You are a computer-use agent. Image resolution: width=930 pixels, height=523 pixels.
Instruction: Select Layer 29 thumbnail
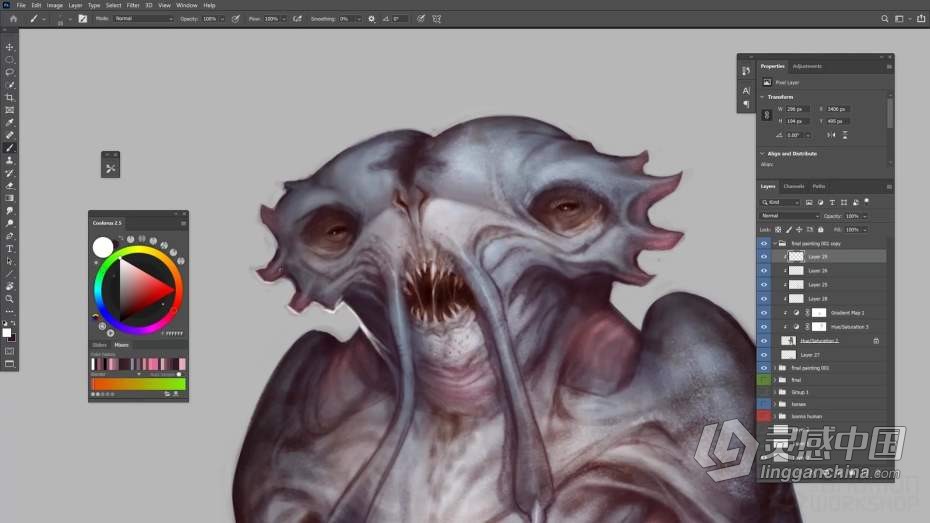796,257
